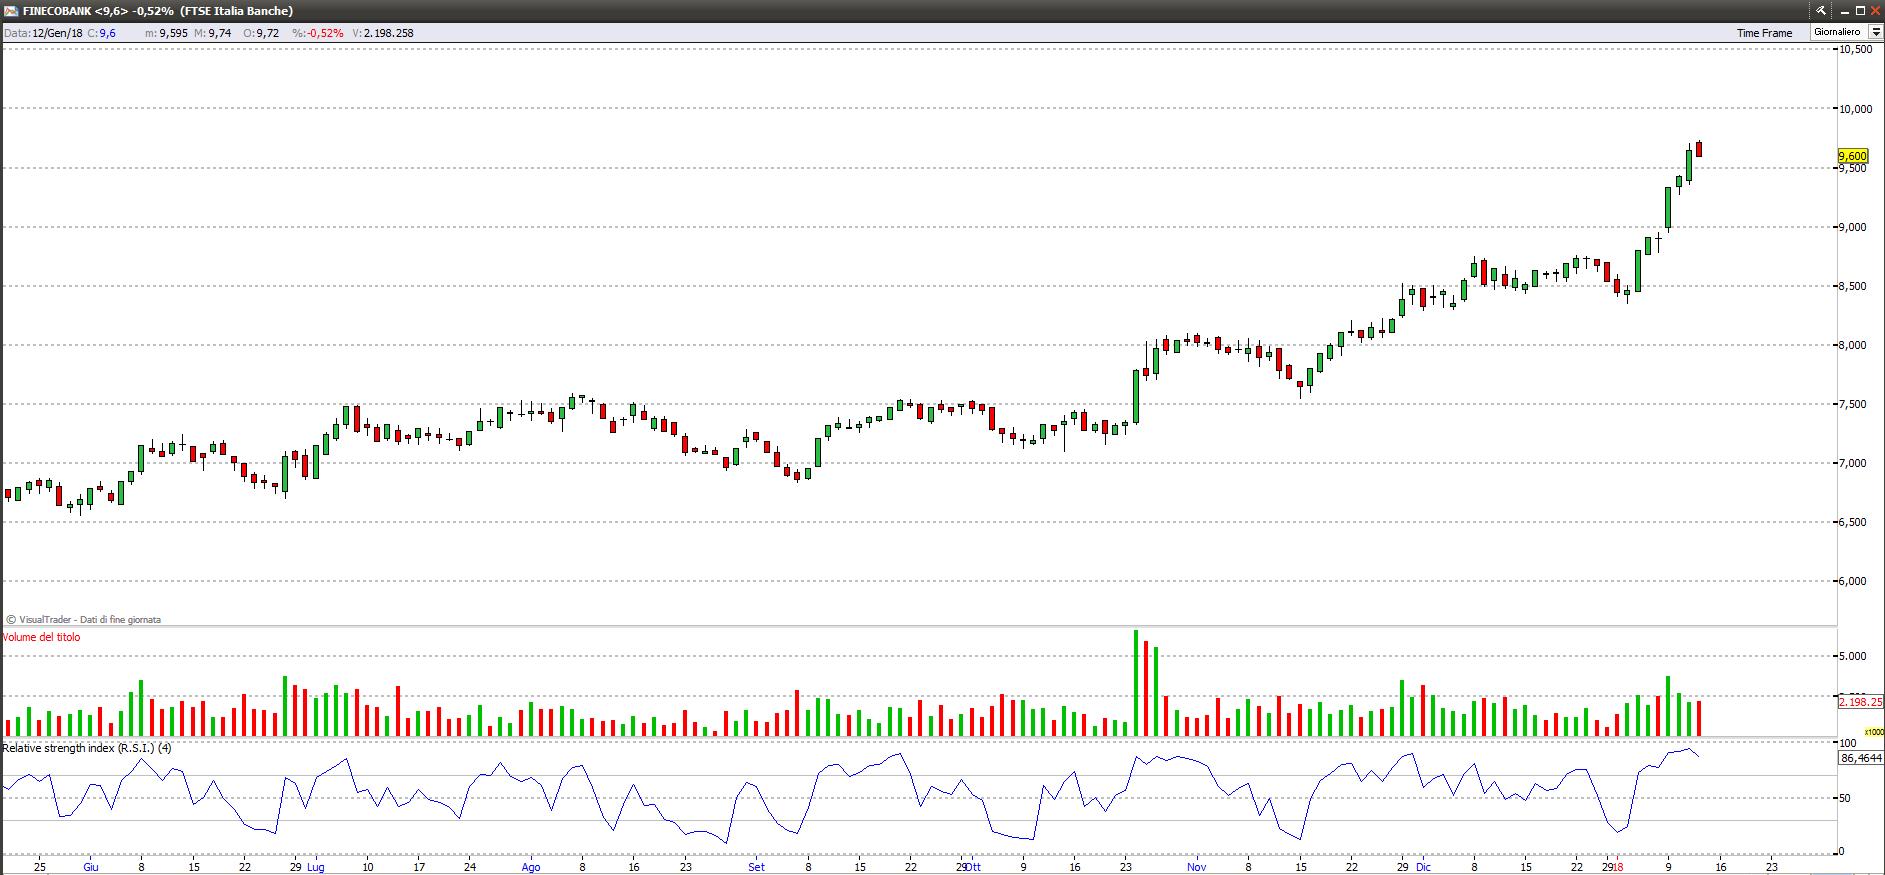Click the FINECOBANK window title text
1885x875 pixels.
[x=158, y=11]
